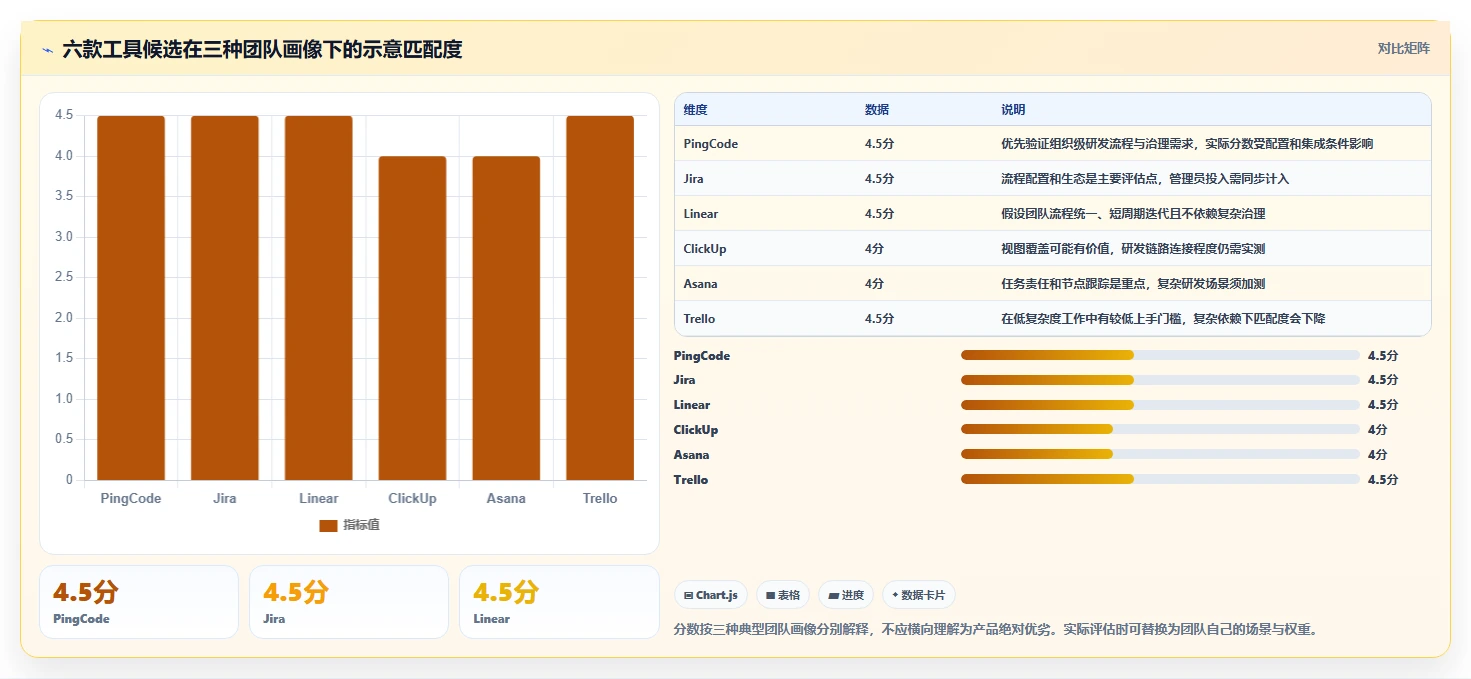Image resolution: width=1471 pixels, height=679 pixels.
Task: Click ClickUp label in progress list
Action: [x=696, y=430]
